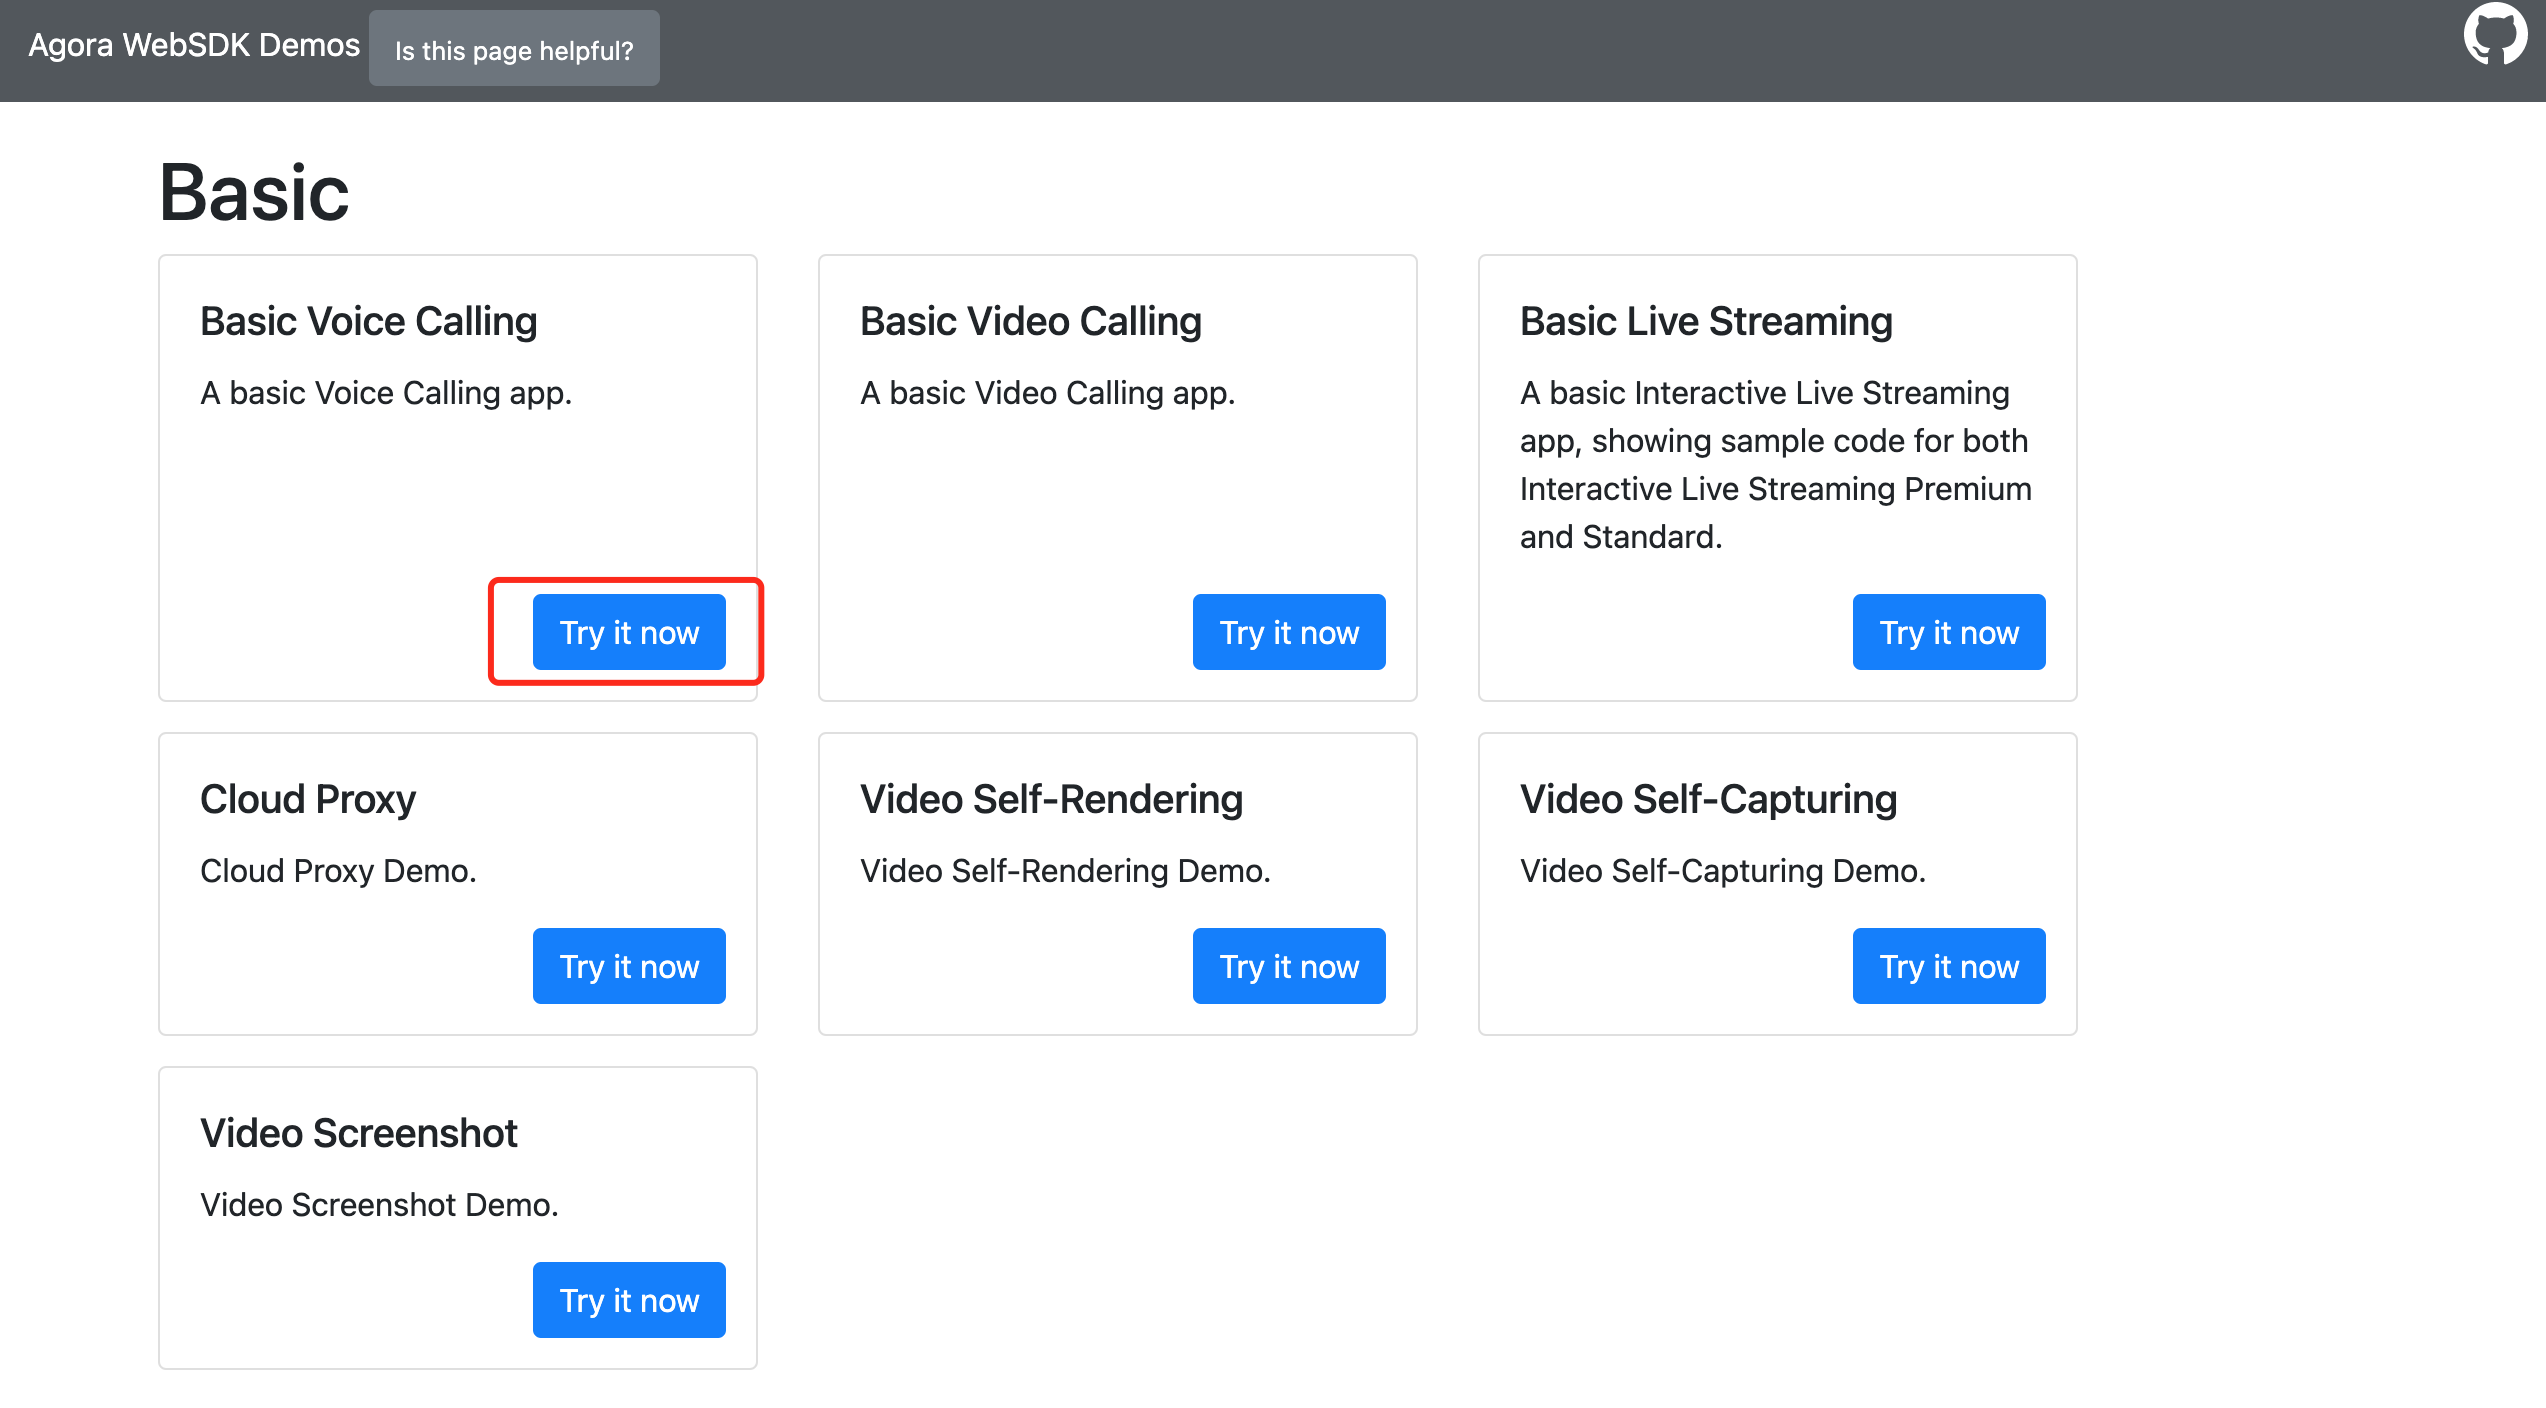Open the Agora WebSDK Demos home link
Screen dimensions: 2546x1408
click(194, 45)
